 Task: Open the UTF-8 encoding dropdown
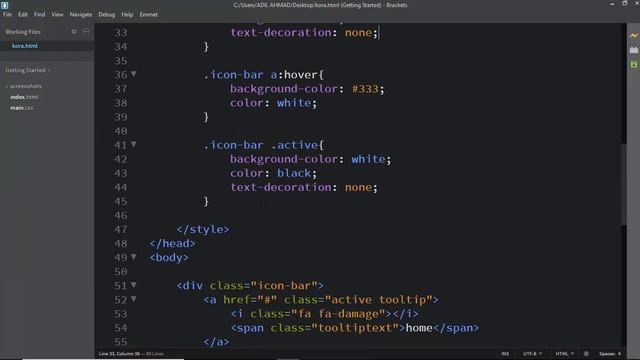[x=532, y=354]
